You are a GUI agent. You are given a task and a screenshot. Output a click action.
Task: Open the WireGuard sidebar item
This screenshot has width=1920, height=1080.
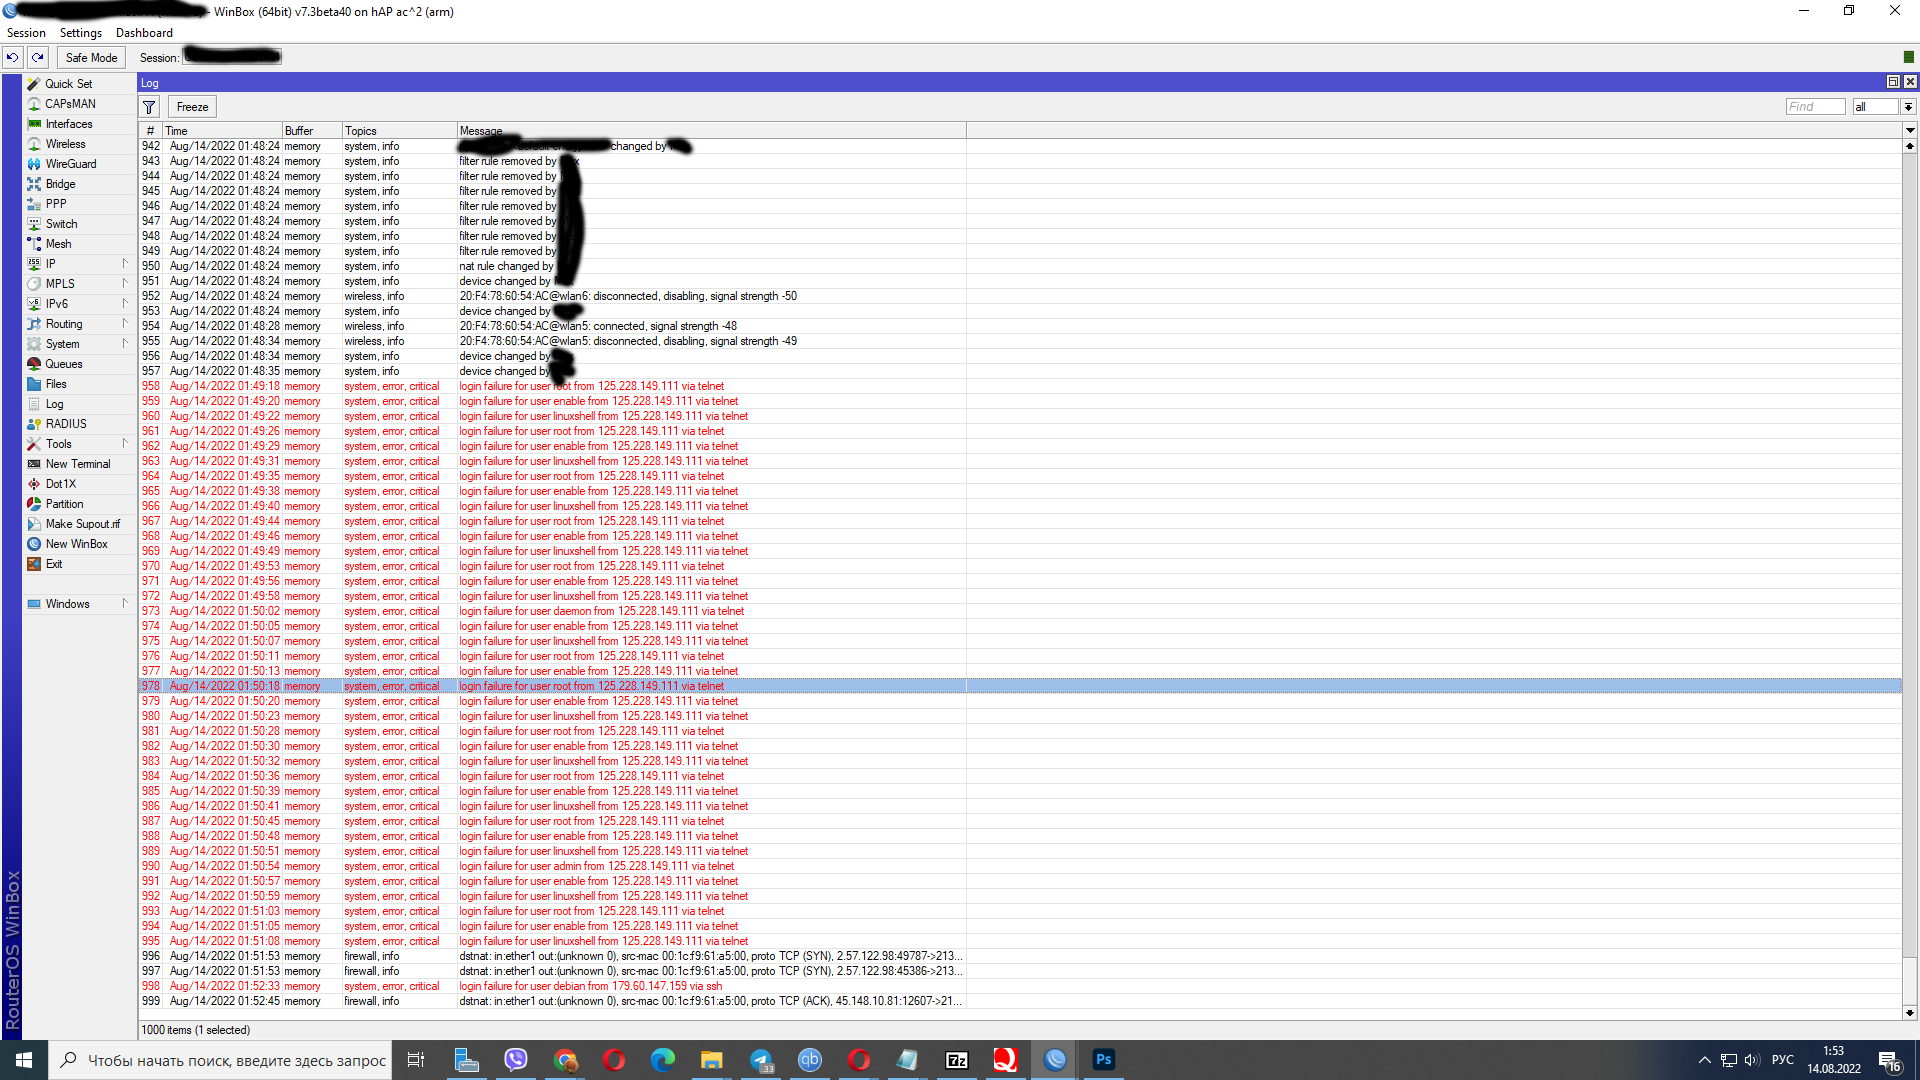(70, 164)
